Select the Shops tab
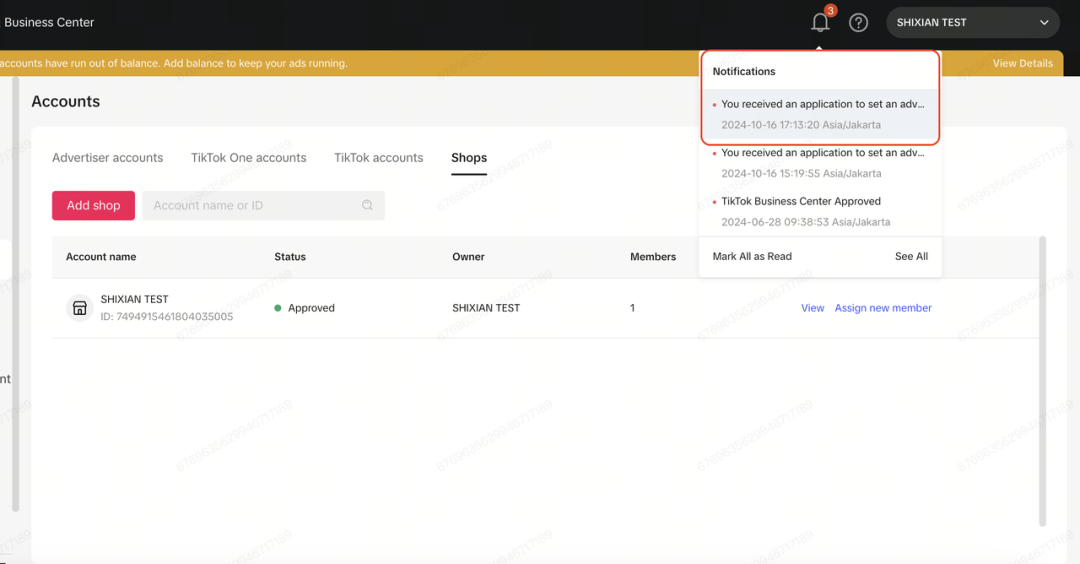Viewport: 1080px width, 564px height. click(469, 158)
